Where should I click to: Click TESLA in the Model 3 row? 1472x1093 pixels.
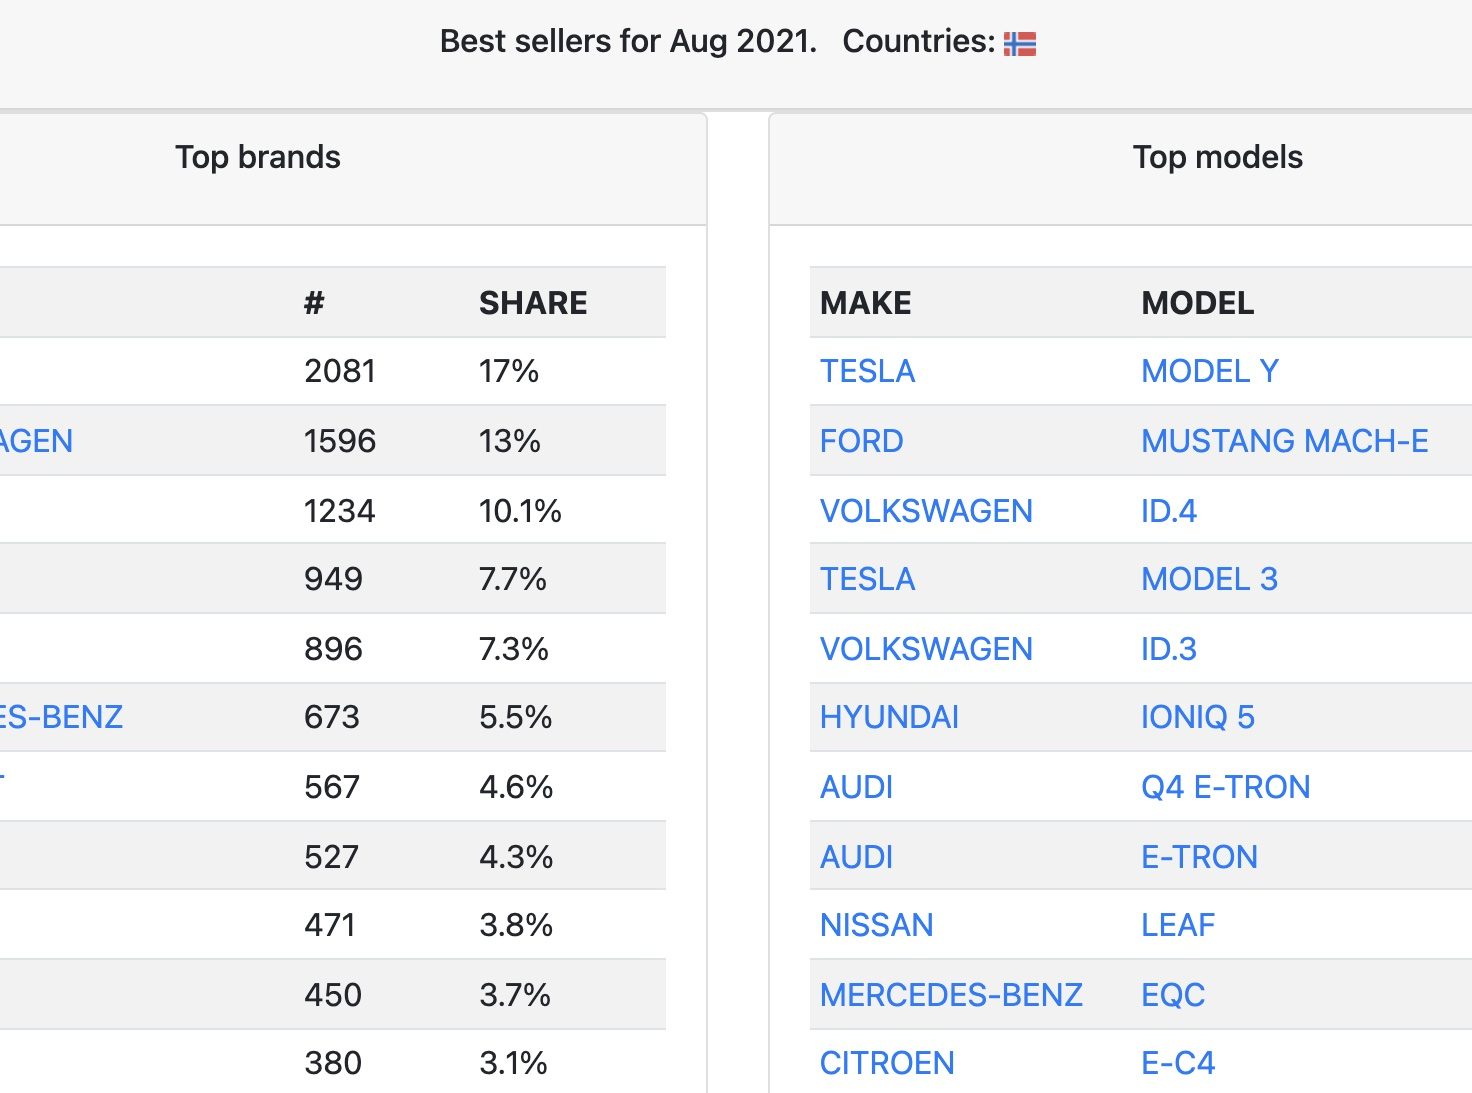pos(867,579)
